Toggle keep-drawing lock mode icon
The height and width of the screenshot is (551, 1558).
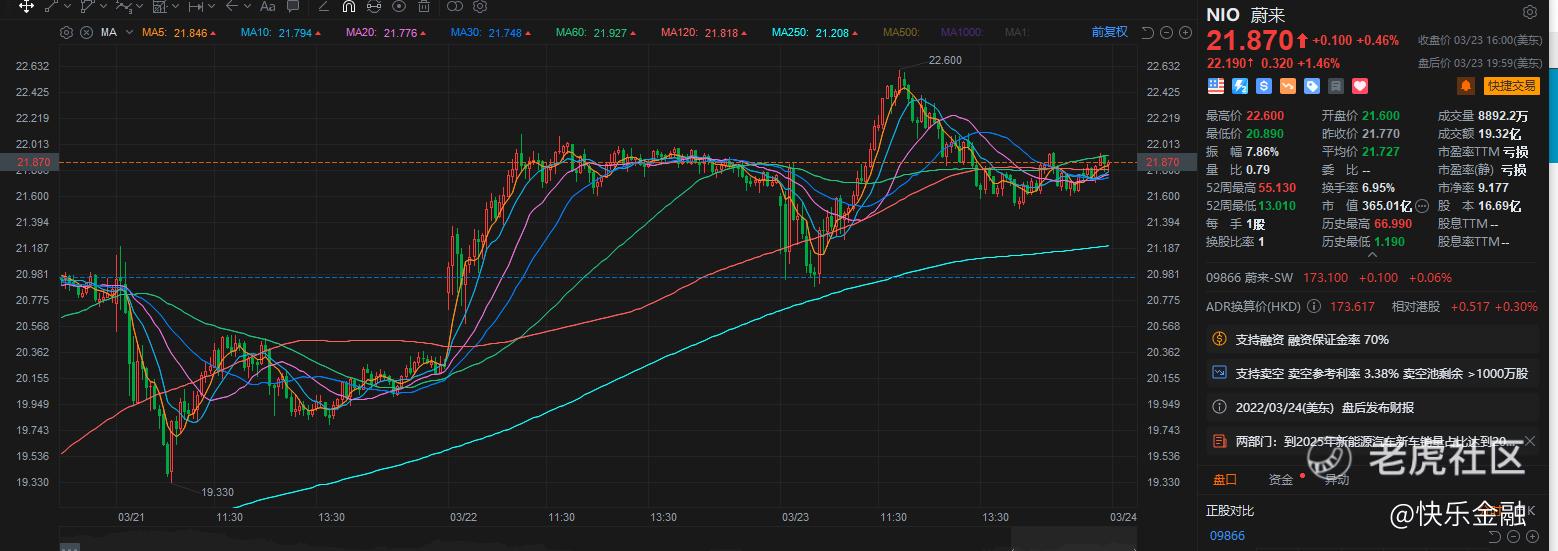(374, 6)
